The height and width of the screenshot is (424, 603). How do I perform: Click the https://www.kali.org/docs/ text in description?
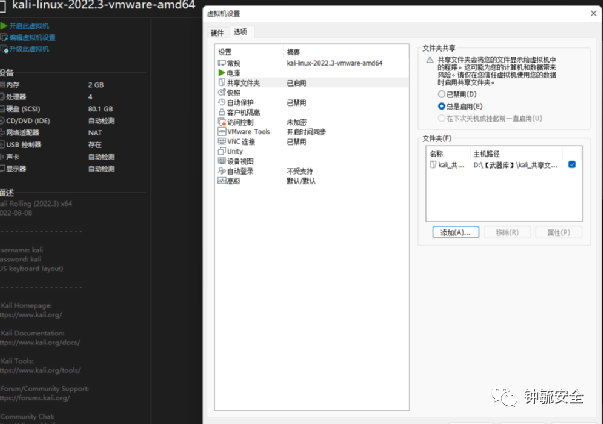pos(40,343)
